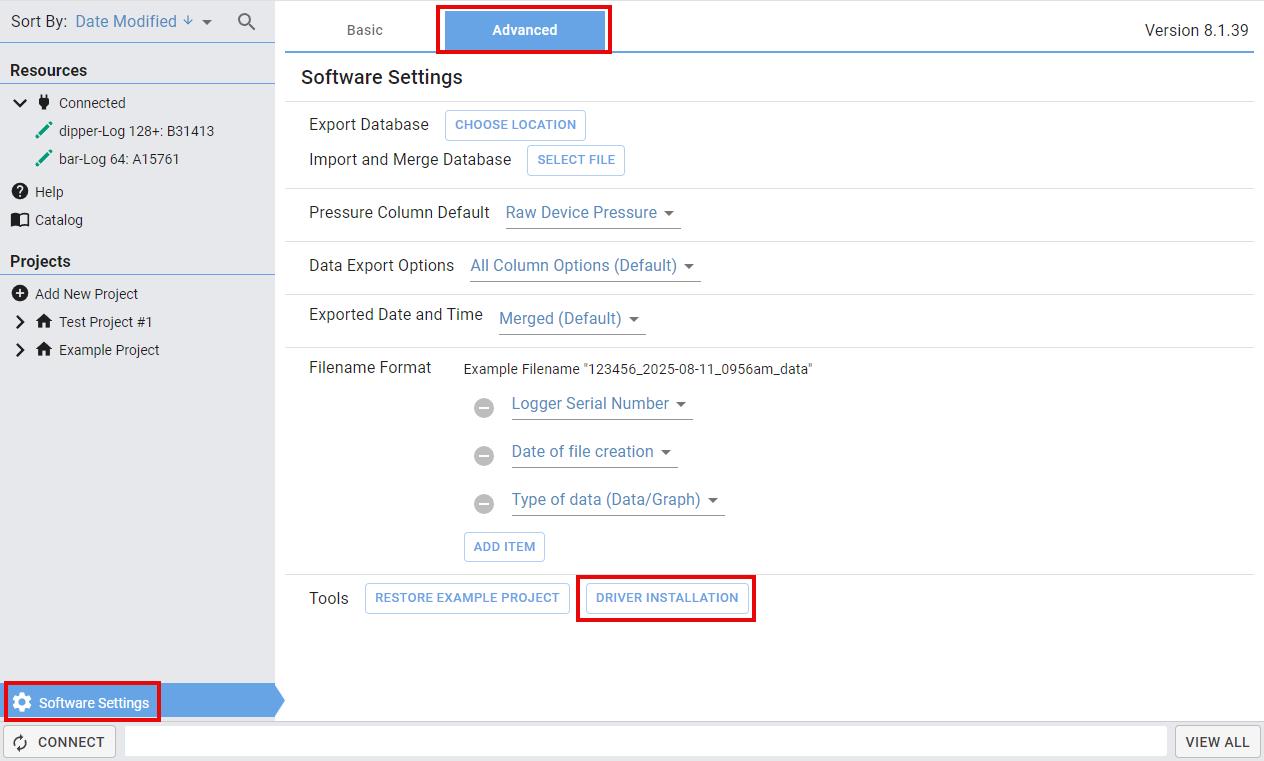Viewport: 1264px width, 761px height.
Task: Click the Driver Installation button
Action: click(x=666, y=598)
